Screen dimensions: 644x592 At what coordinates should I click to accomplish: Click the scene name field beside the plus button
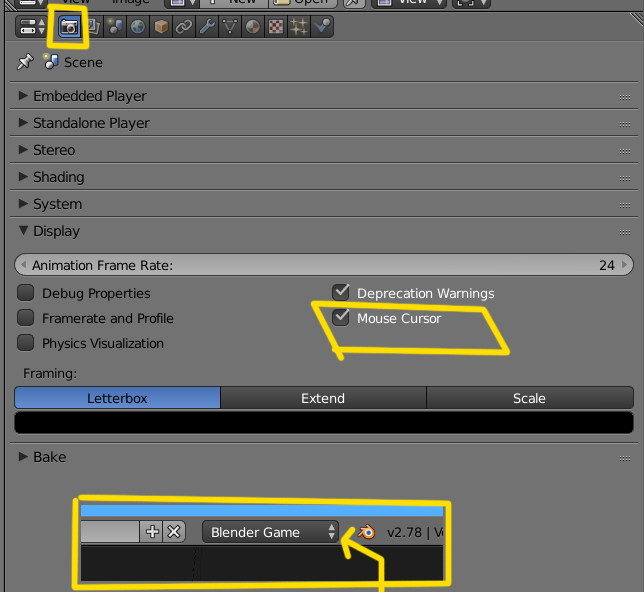tap(110, 532)
